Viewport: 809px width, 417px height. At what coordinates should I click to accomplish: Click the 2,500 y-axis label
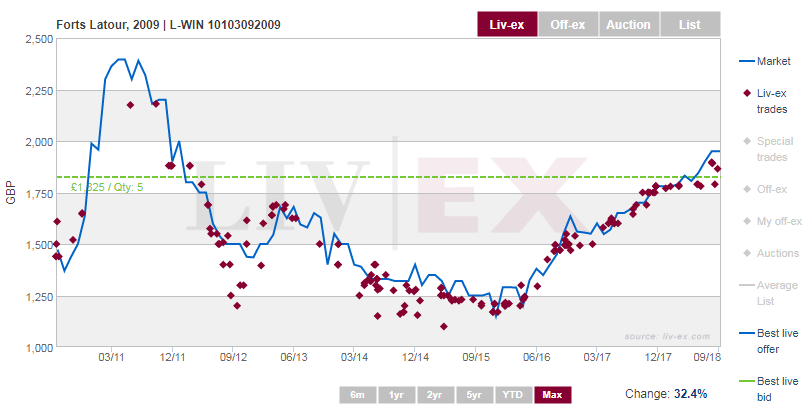pos(39,39)
